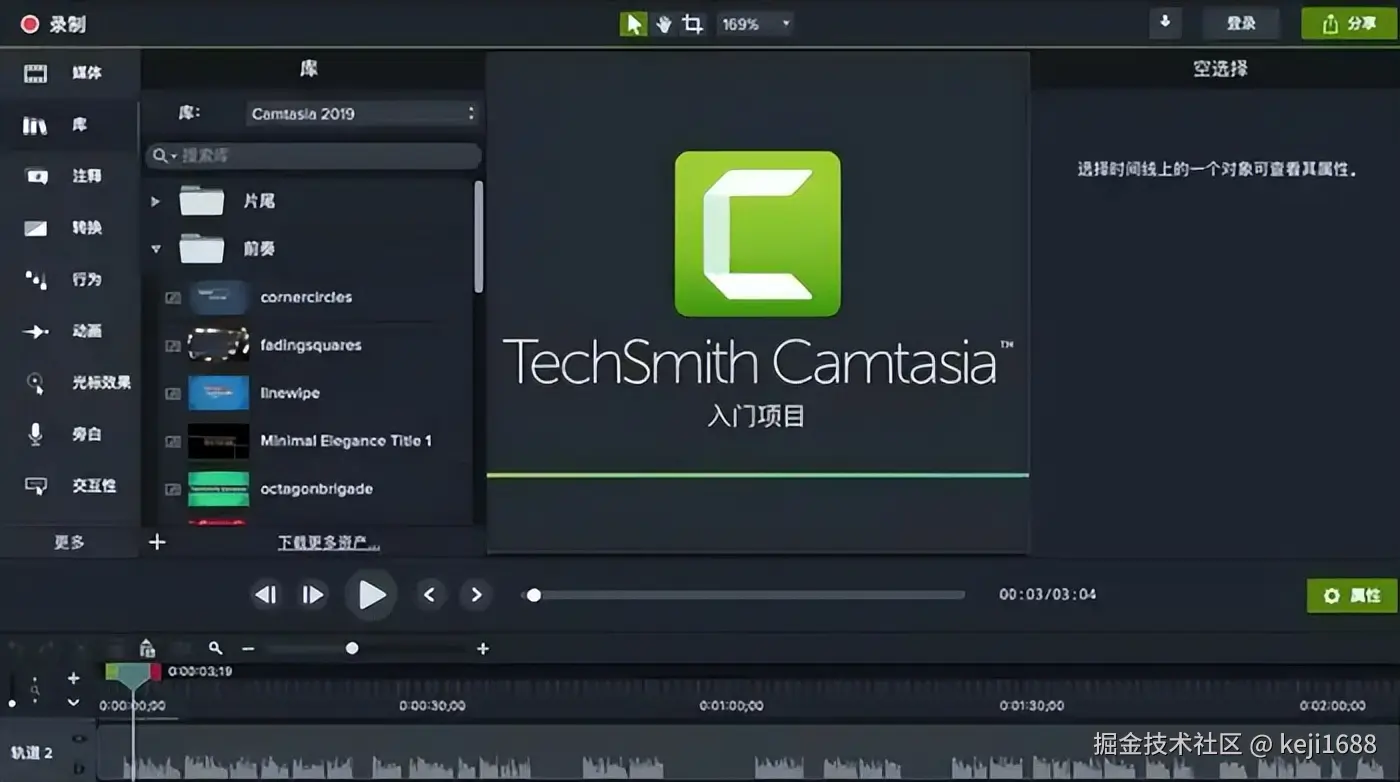
Task: Toggle the 属性 properties panel button
Action: 1351,596
